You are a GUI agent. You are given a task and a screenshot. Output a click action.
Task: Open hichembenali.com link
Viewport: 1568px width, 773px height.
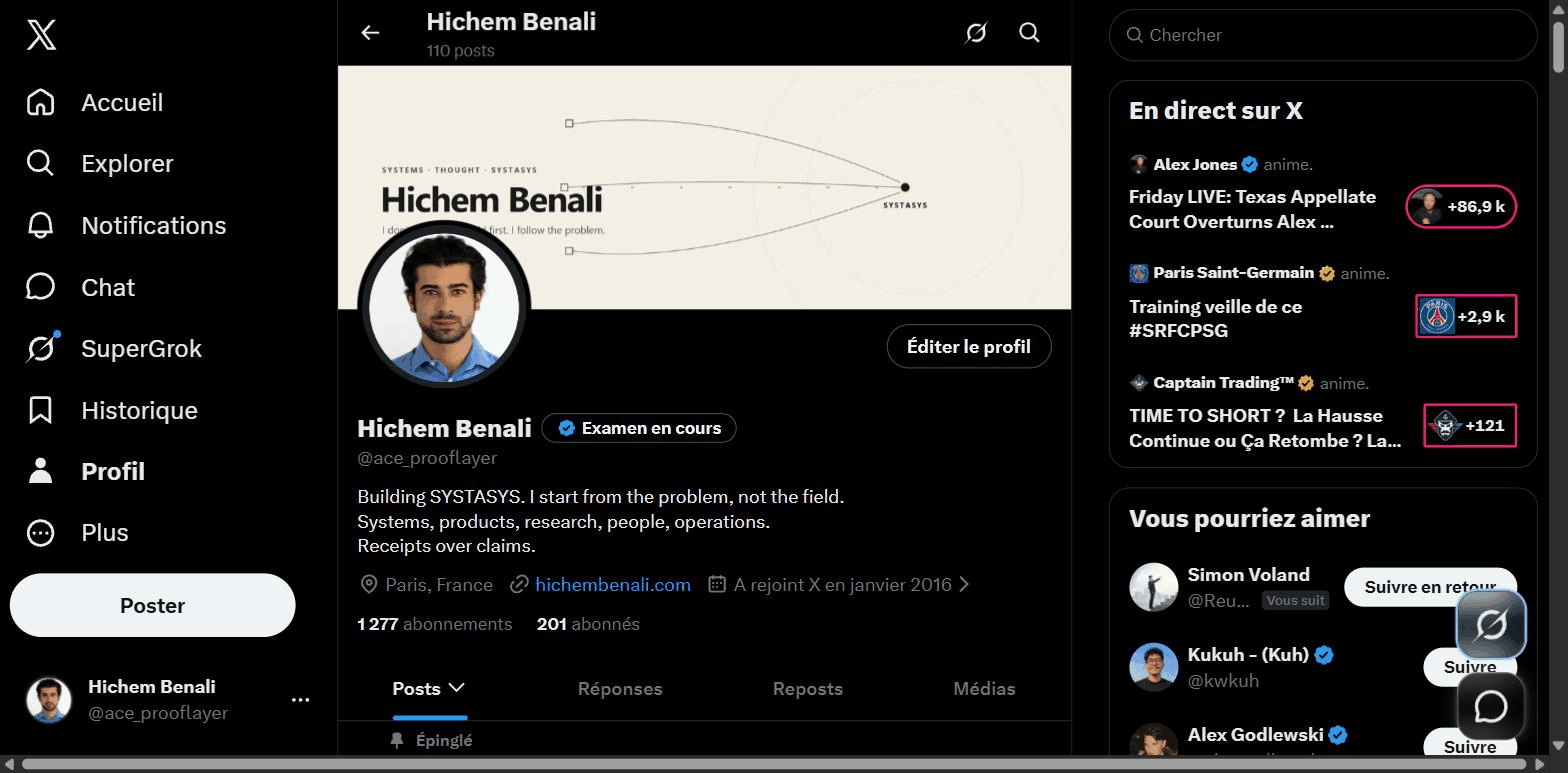click(613, 584)
